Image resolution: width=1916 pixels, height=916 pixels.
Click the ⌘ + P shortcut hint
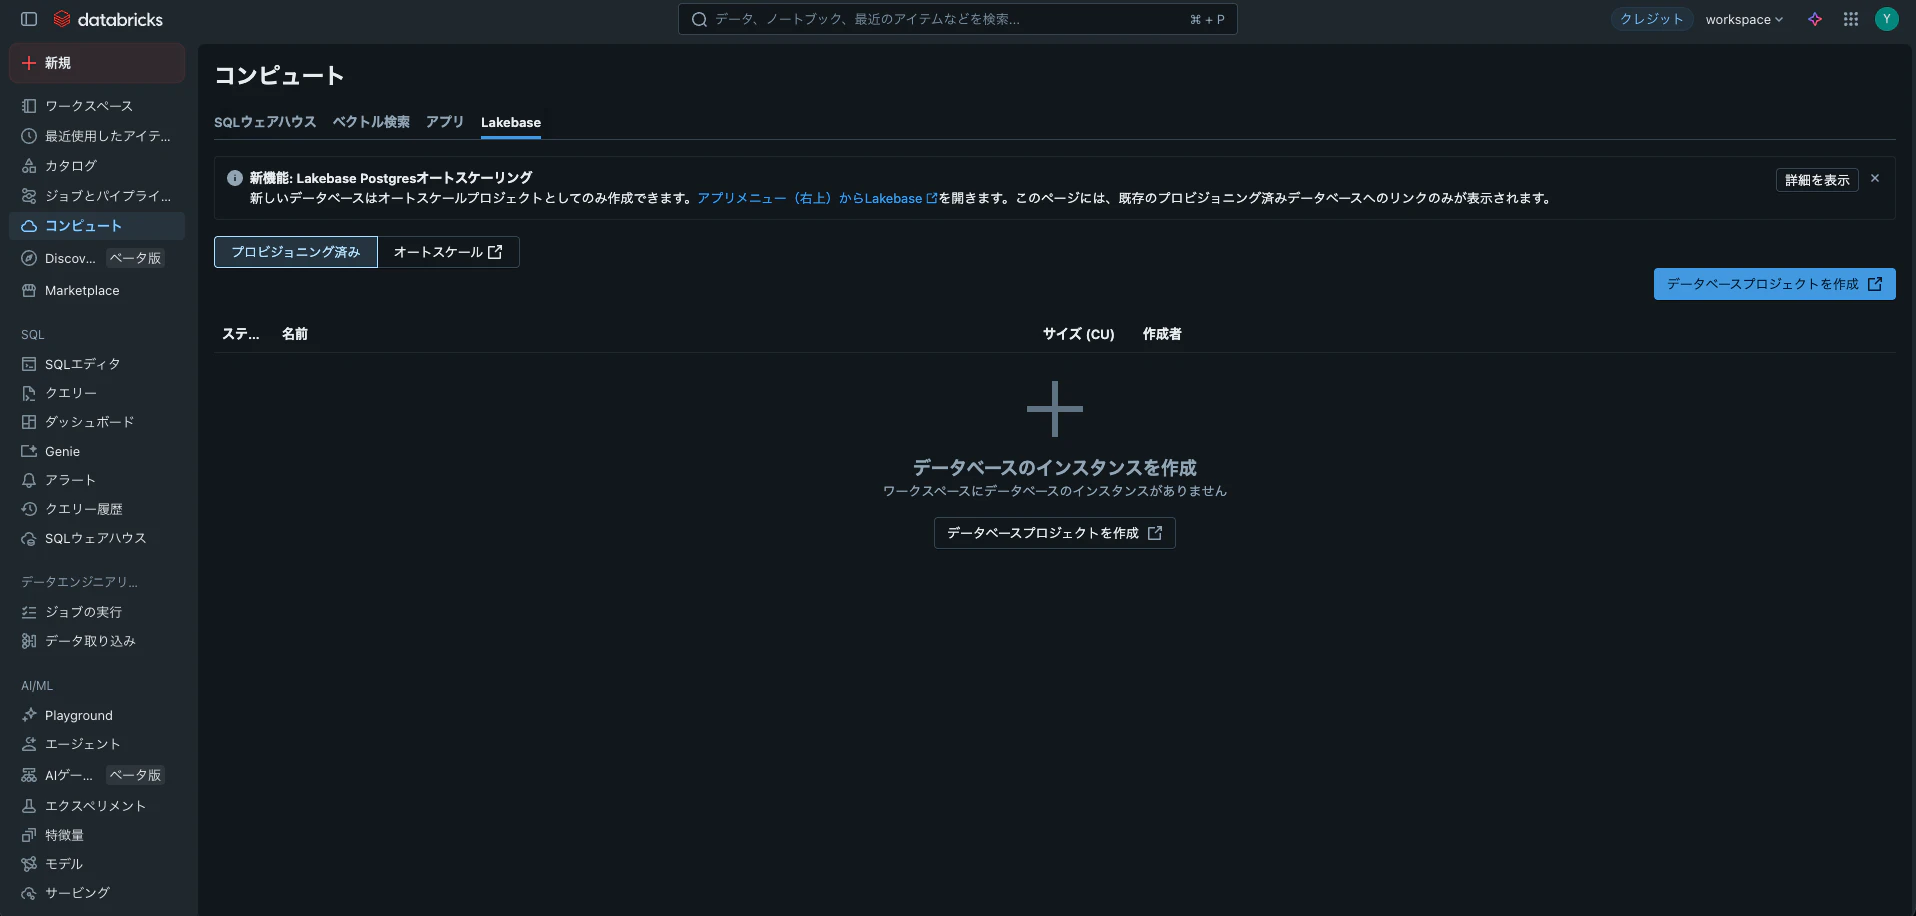pyautogui.click(x=1207, y=19)
